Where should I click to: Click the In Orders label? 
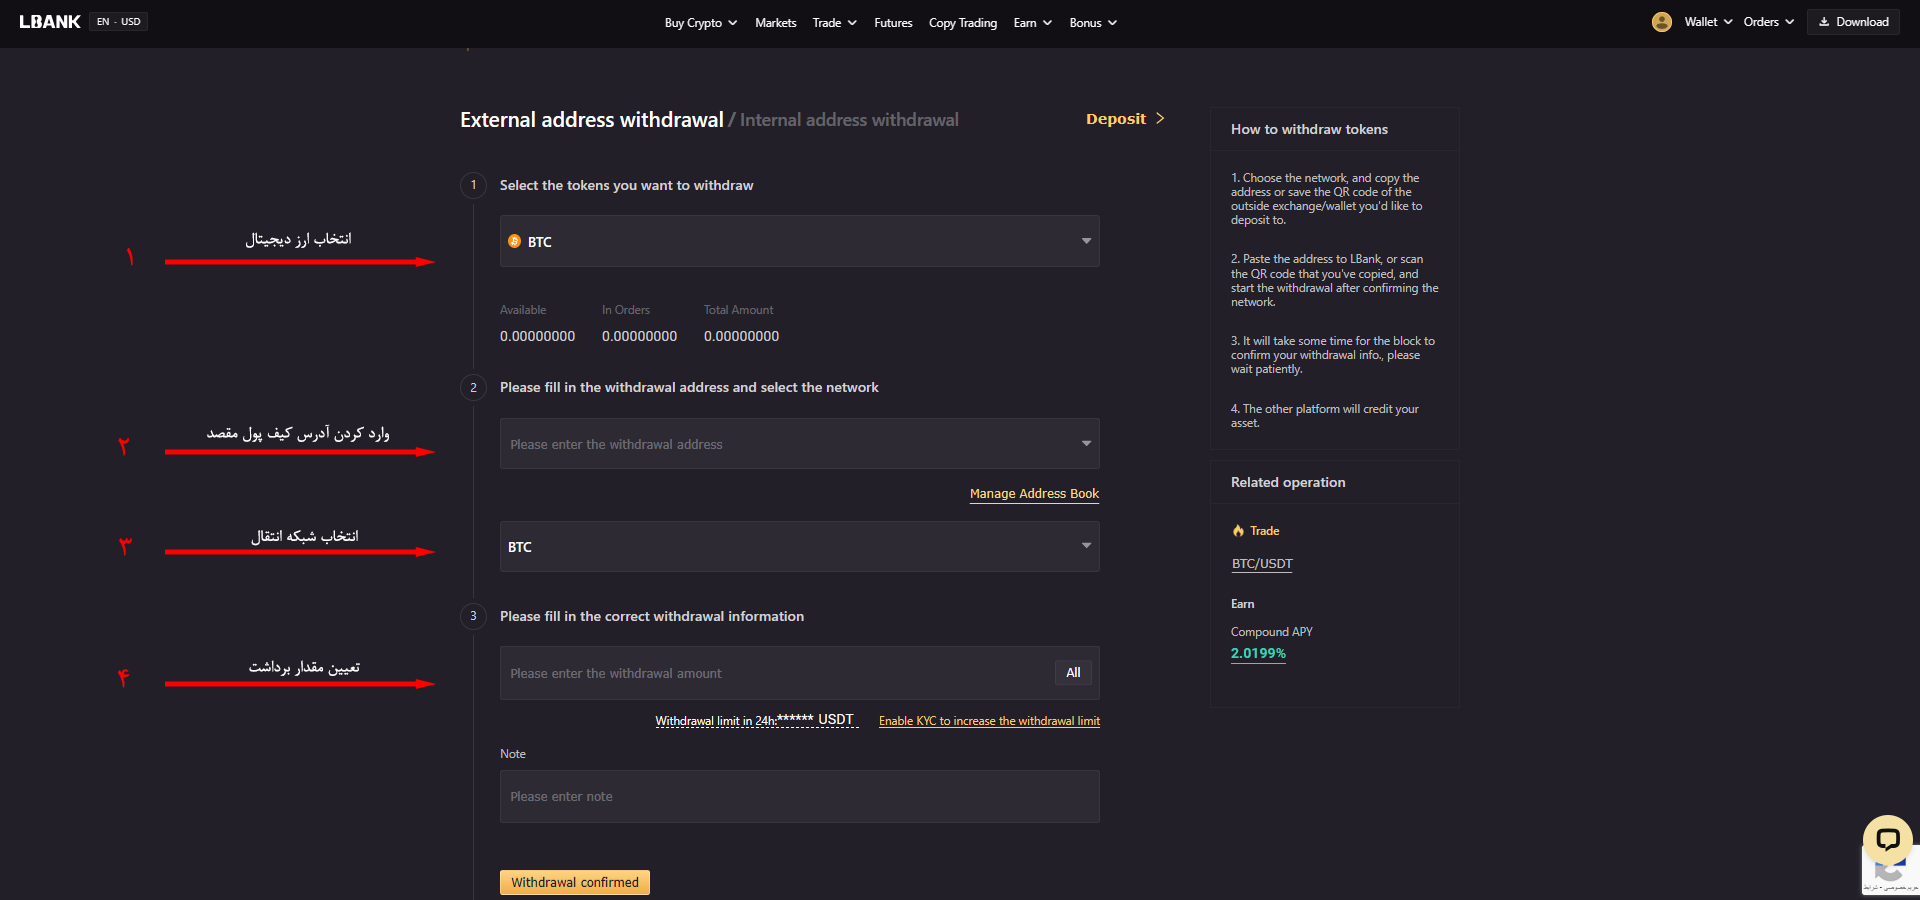pos(626,310)
